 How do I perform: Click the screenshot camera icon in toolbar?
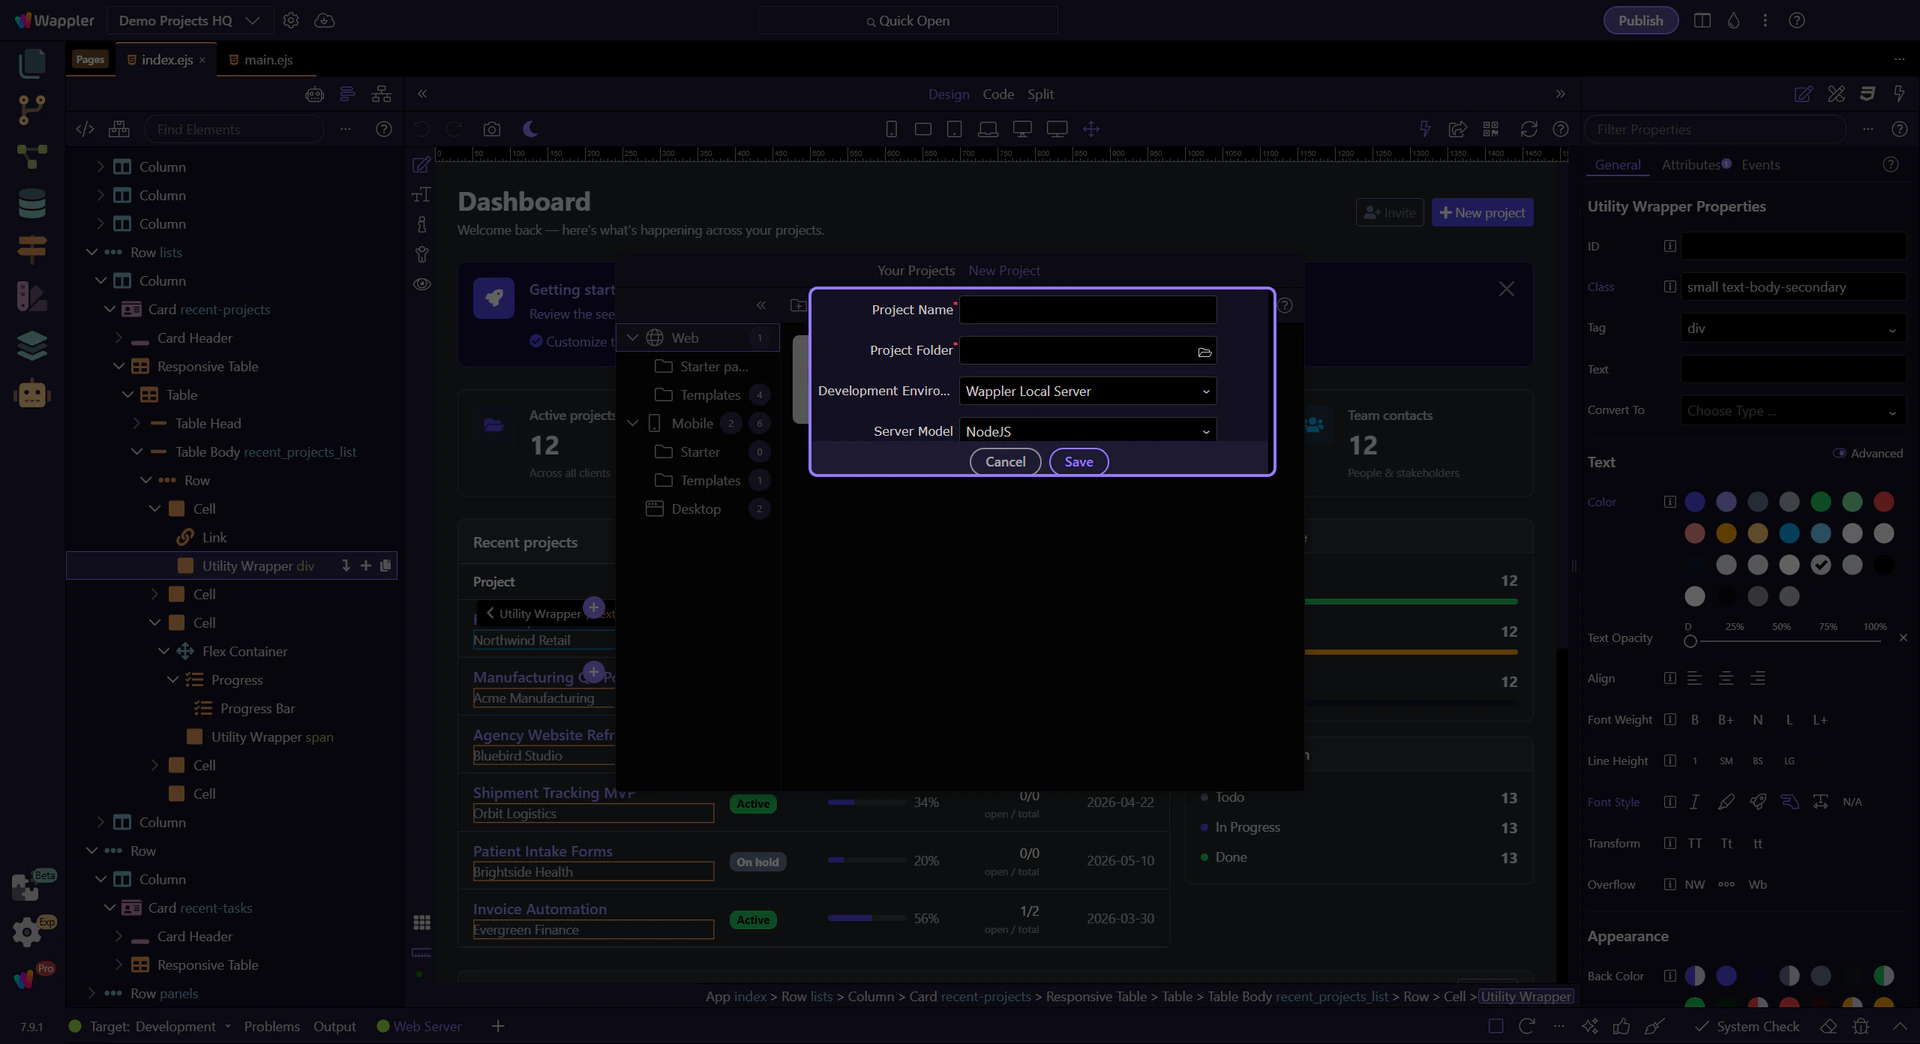(x=491, y=129)
